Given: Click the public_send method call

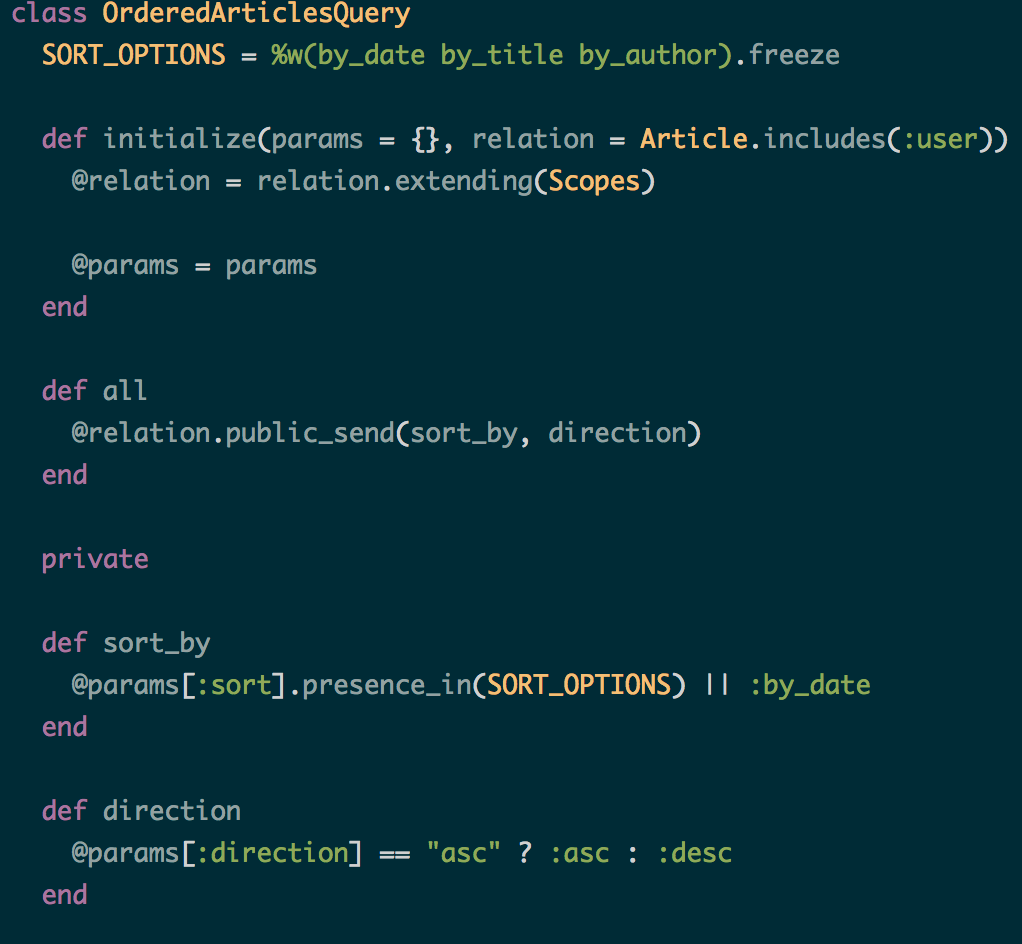Looking at the screenshot, I should (x=311, y=433).
